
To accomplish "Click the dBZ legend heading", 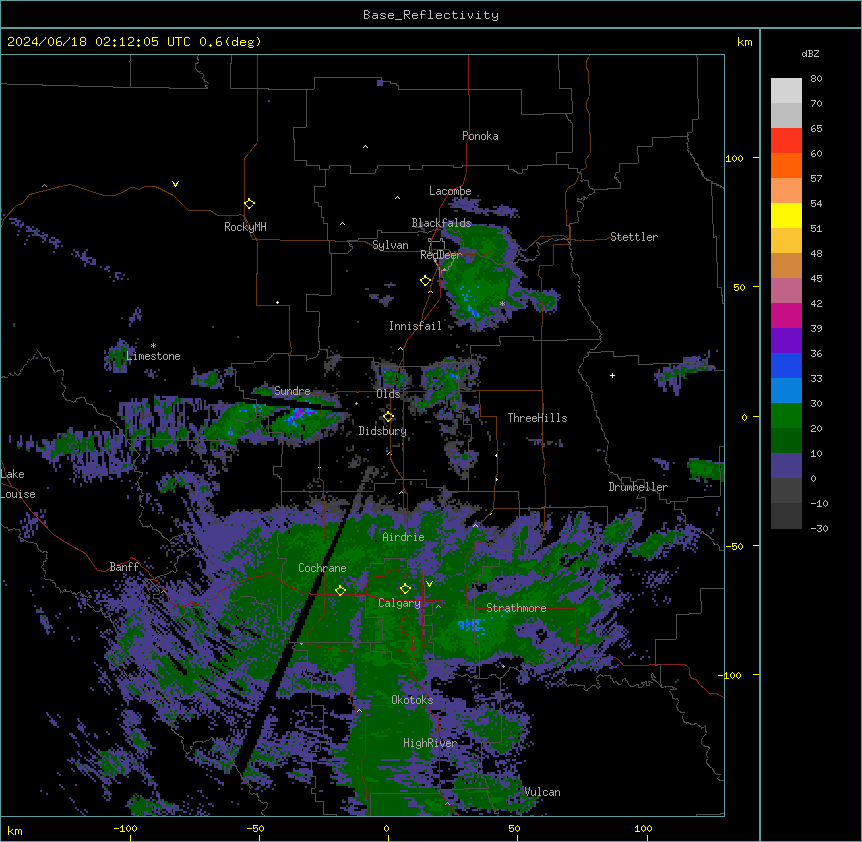I will 810,54.
